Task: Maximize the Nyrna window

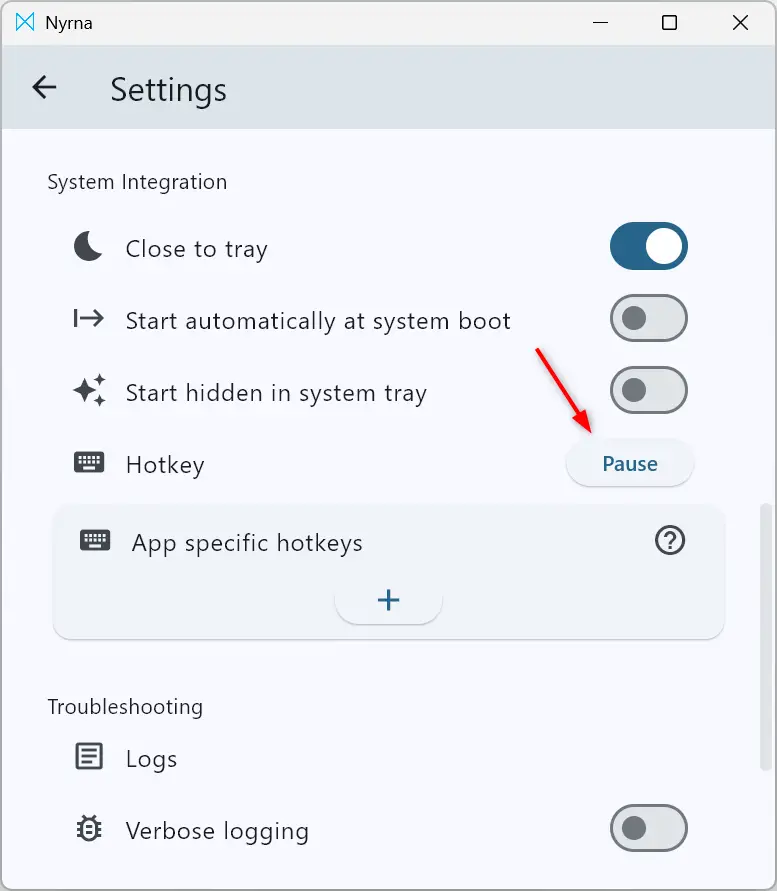Action: coord(670,23)
